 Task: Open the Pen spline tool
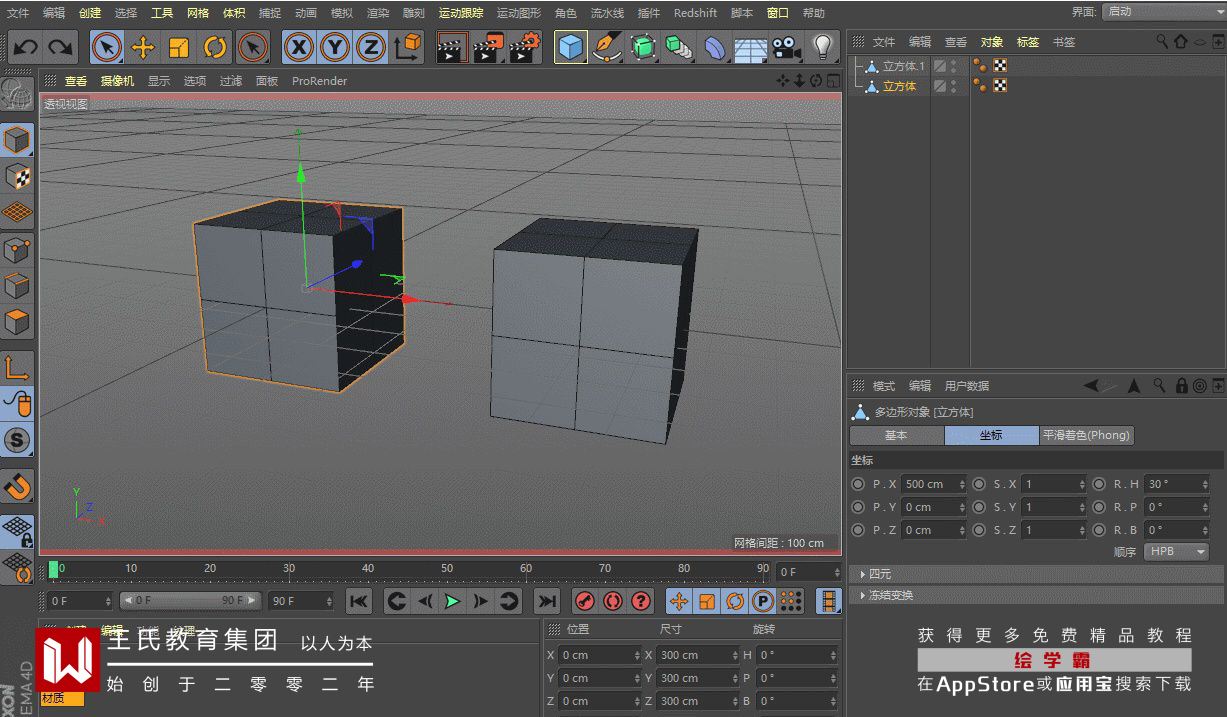pyautogui.click(x=607, y=47)
